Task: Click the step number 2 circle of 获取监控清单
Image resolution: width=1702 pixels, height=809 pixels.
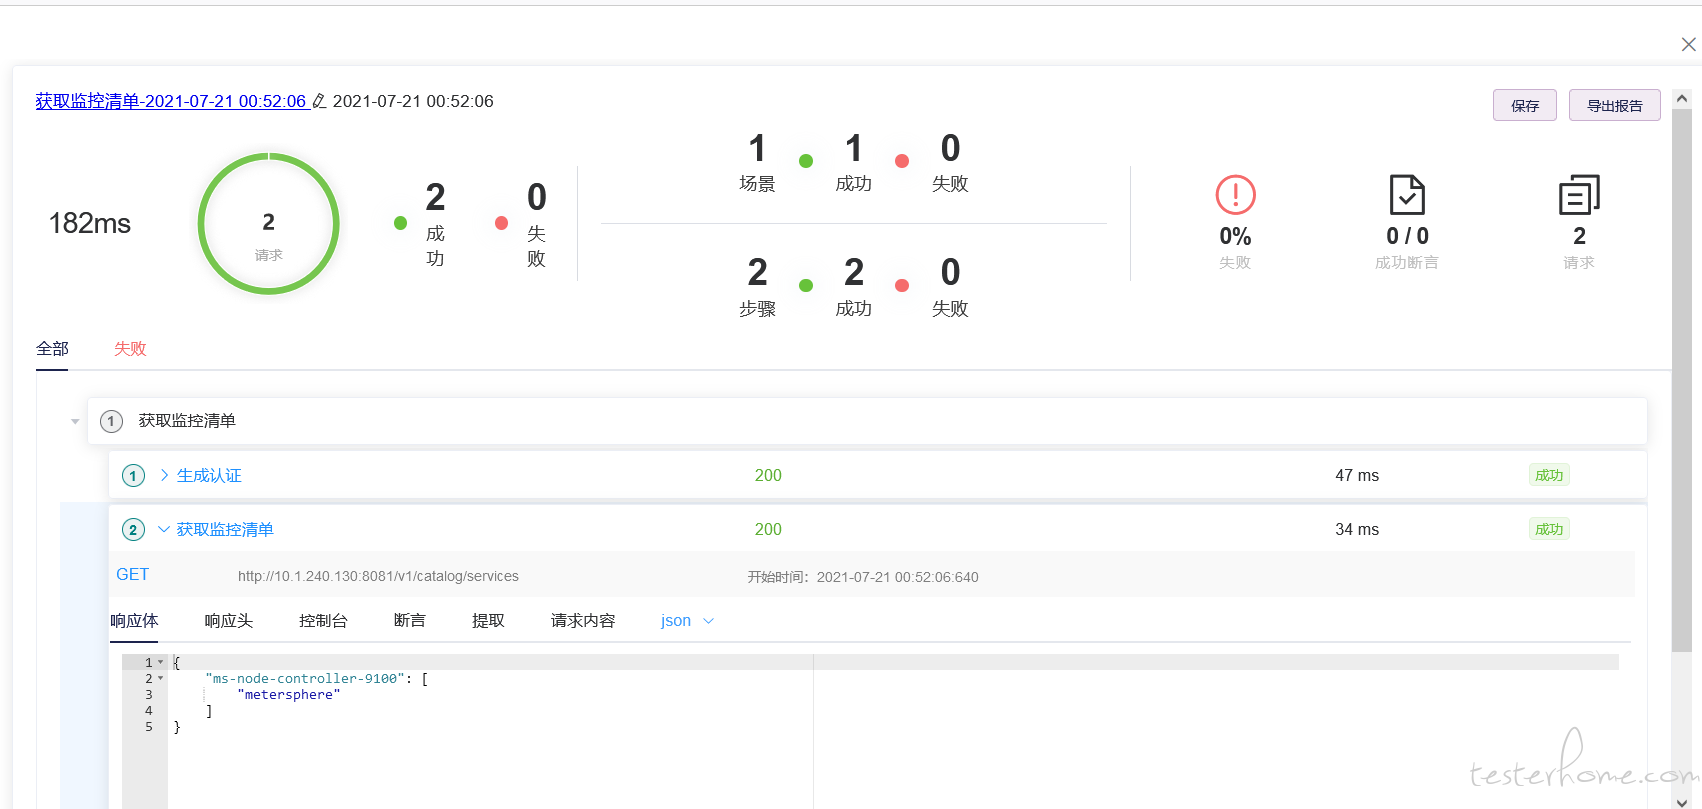Action: (x=133, y=530)
